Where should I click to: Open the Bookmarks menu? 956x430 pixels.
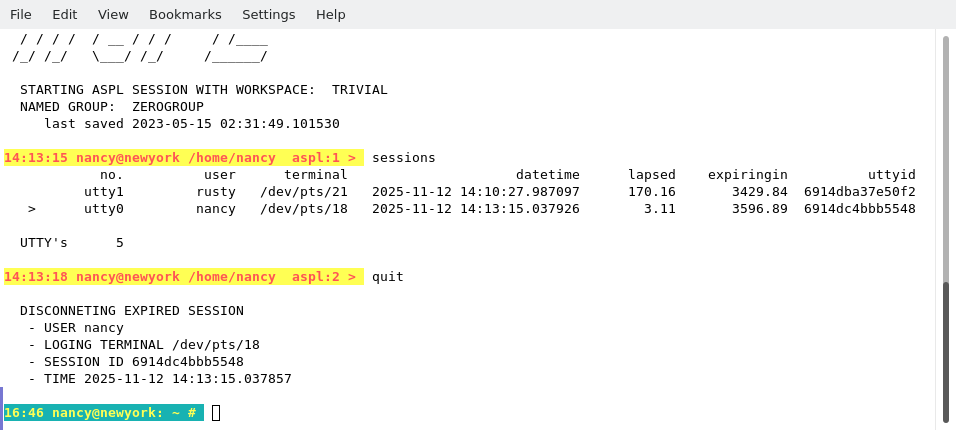point(185,14)
